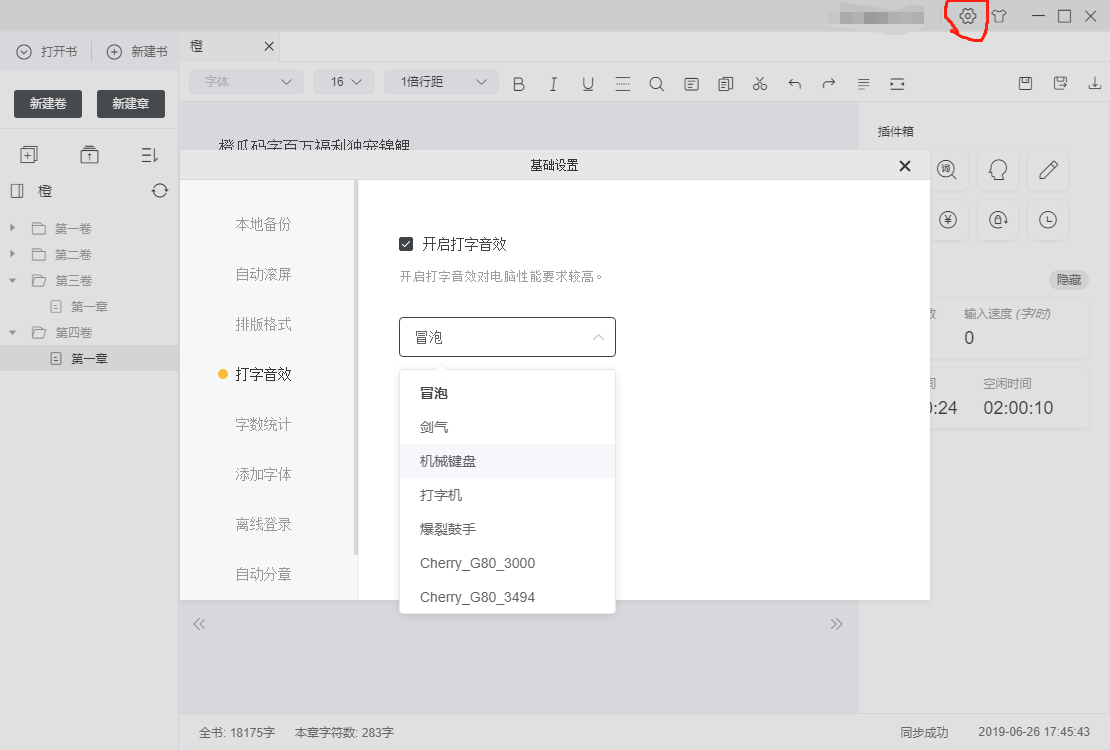This screenshot has height=750, width=1110.
Task: Open the ¥ earnings plugin icon
Action: coord(948,220)
